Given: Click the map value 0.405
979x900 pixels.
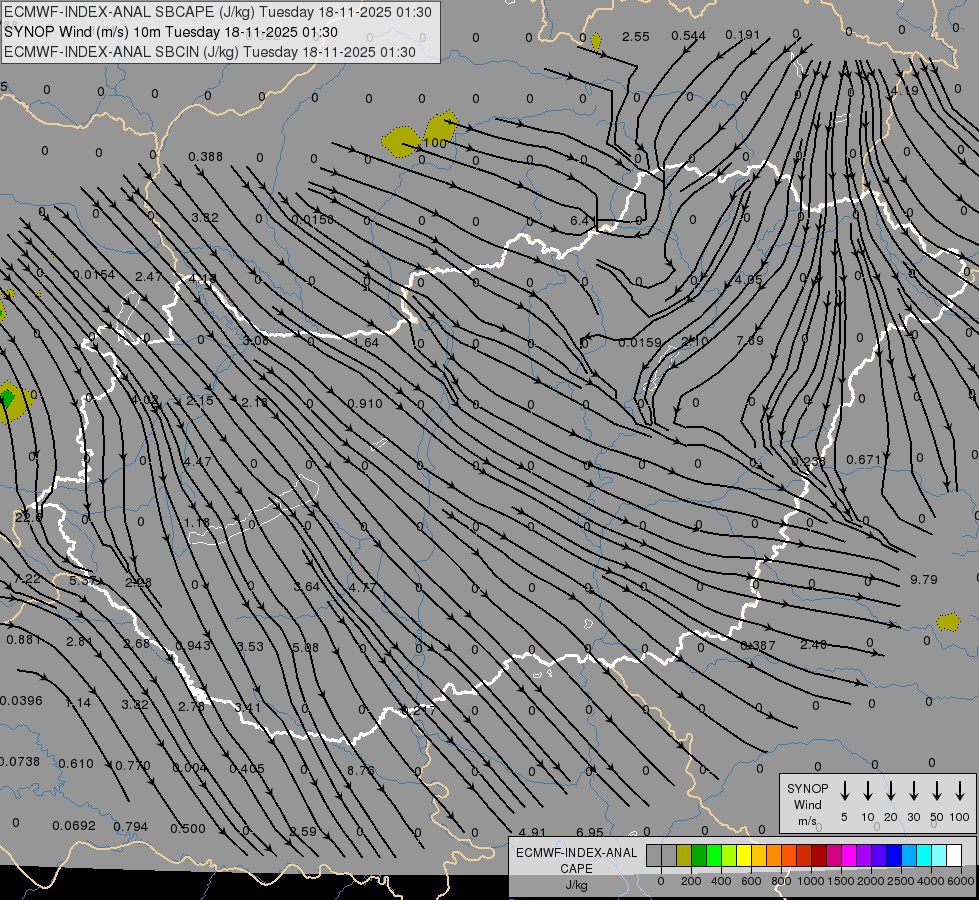Looking at the screenshot, I should 247,768.
